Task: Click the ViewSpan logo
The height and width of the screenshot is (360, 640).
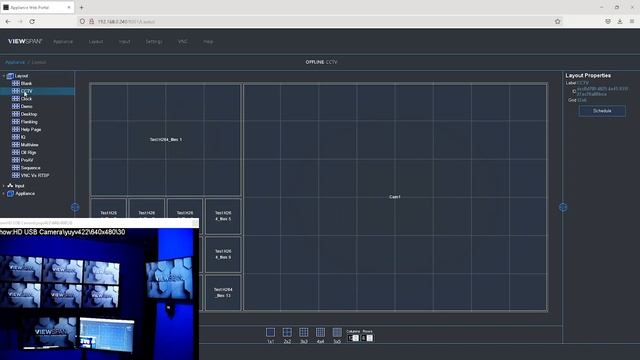Action: [x=25, y=41]
